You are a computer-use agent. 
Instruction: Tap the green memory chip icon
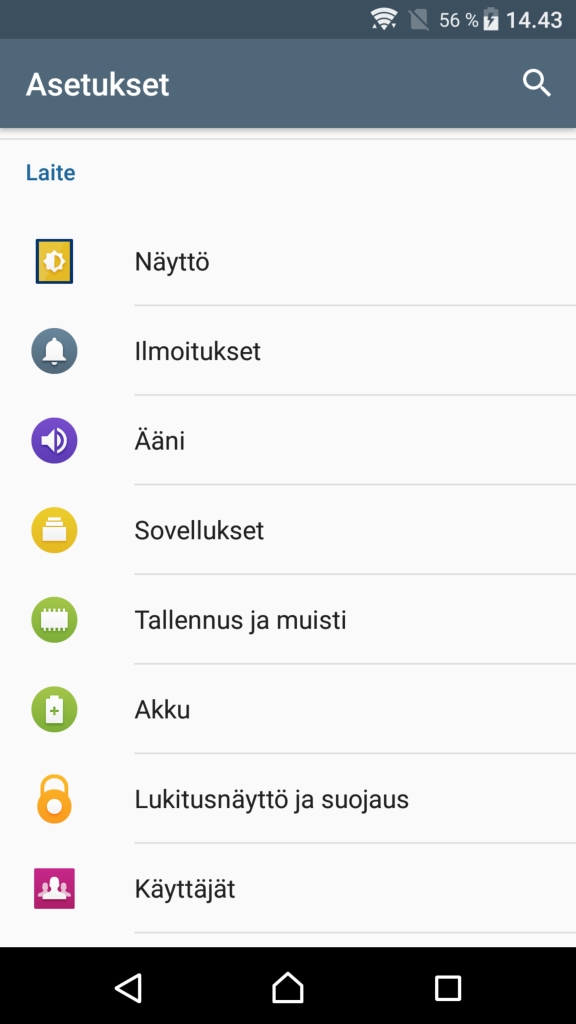pyautogui.click(x=54, y=620)
